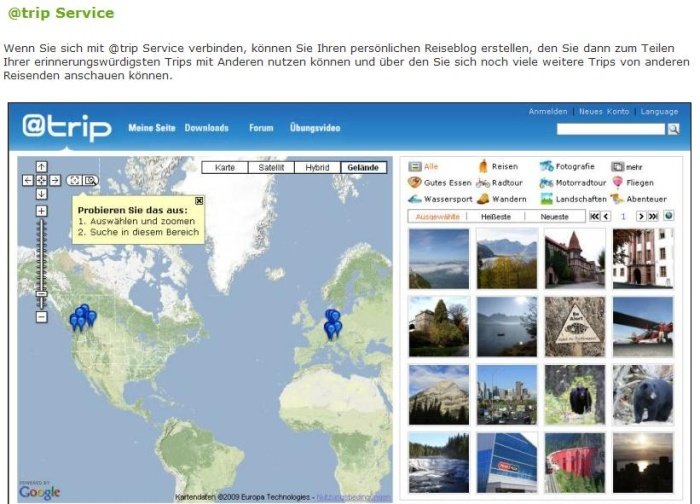Open the Language selector

659,112
